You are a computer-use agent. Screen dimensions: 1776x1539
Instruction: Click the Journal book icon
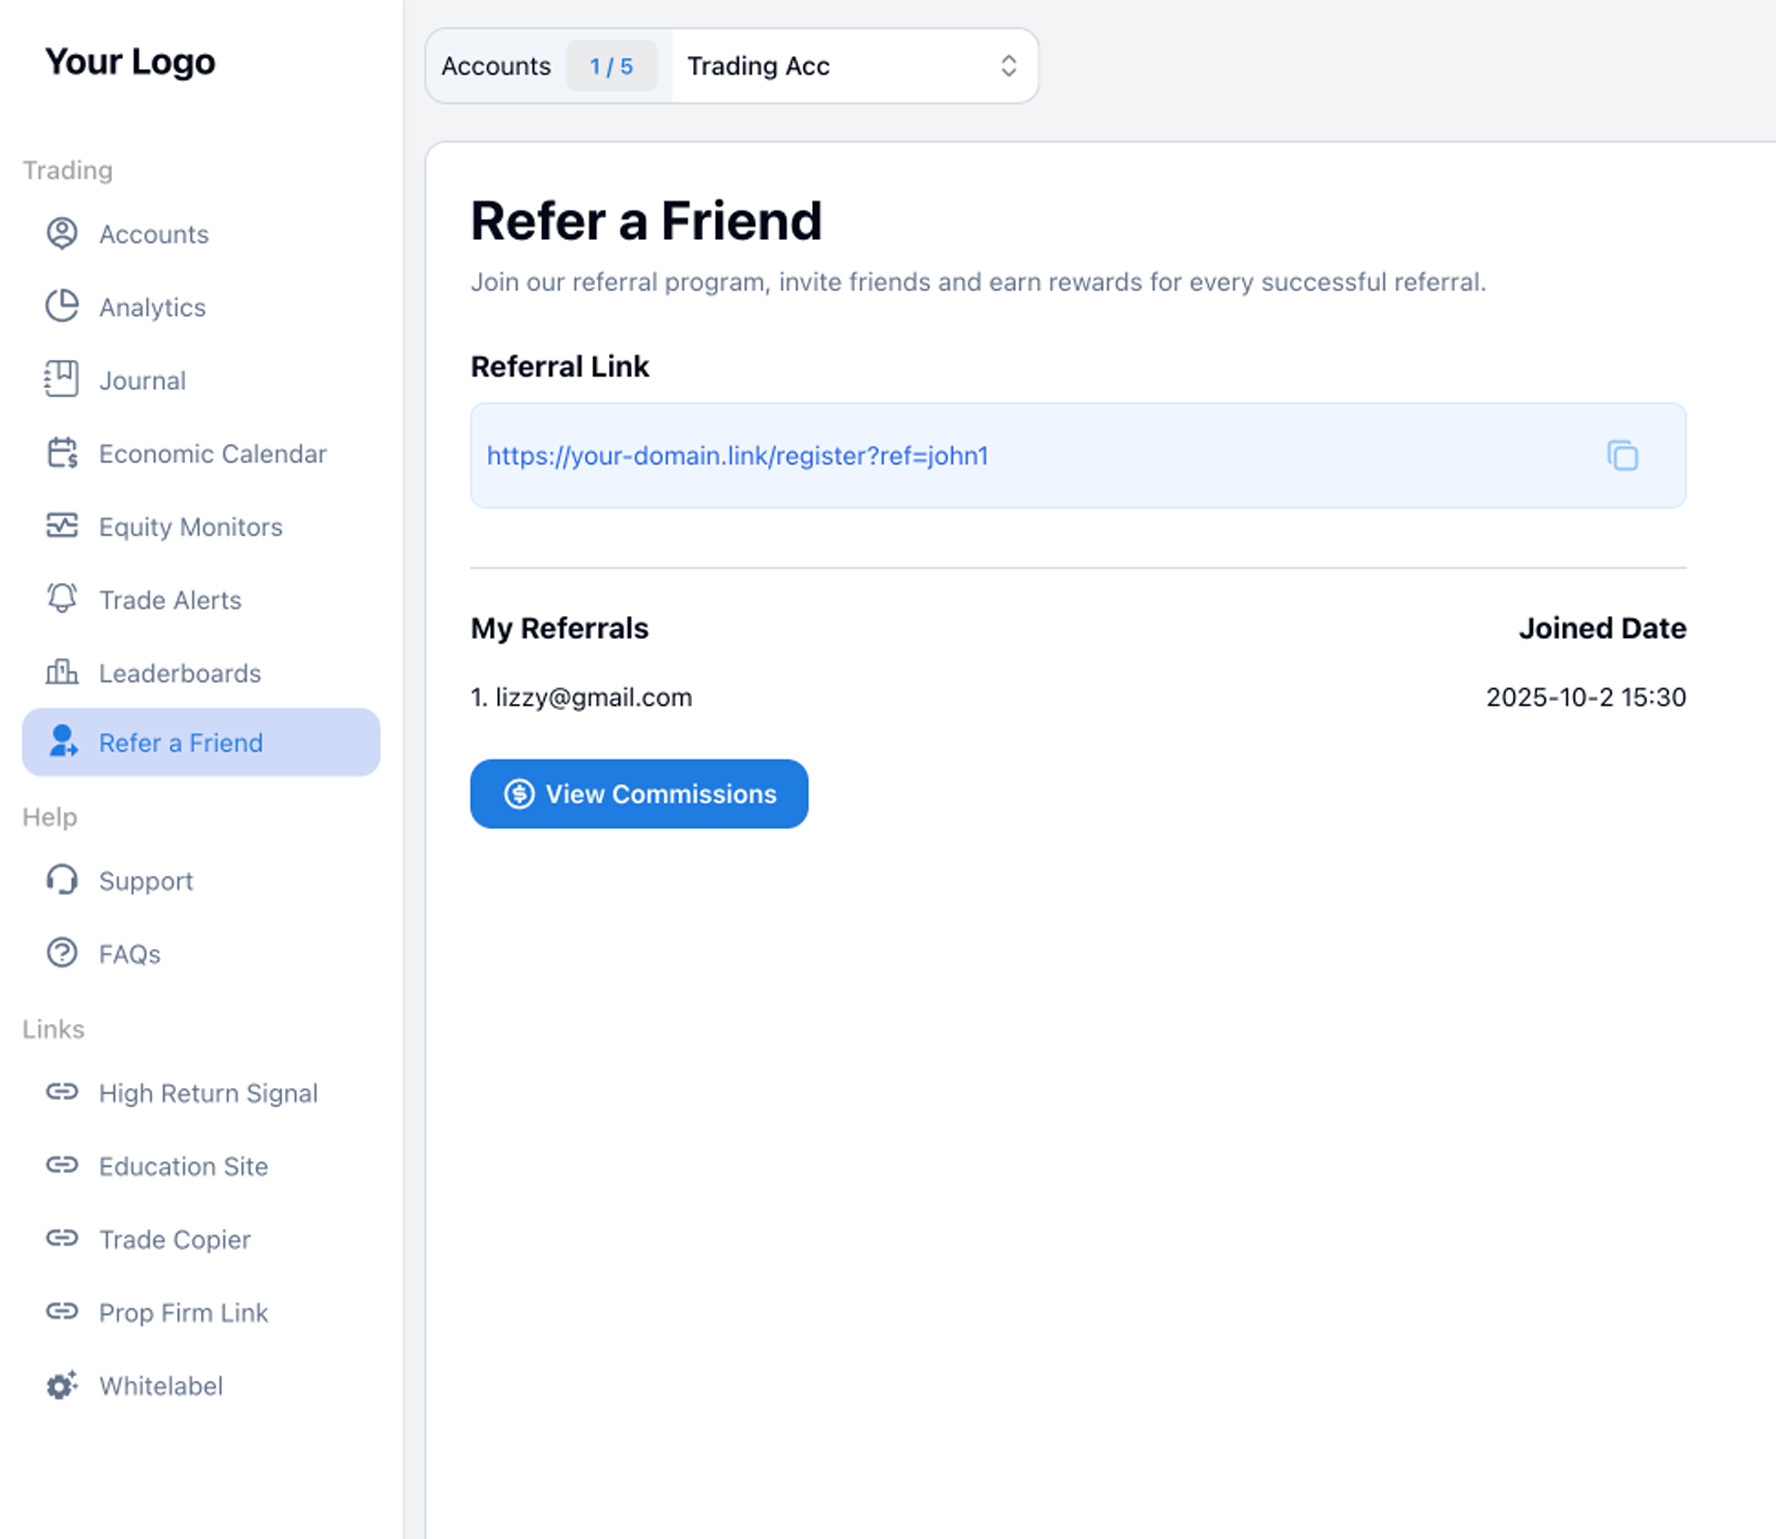pos(62,380)
